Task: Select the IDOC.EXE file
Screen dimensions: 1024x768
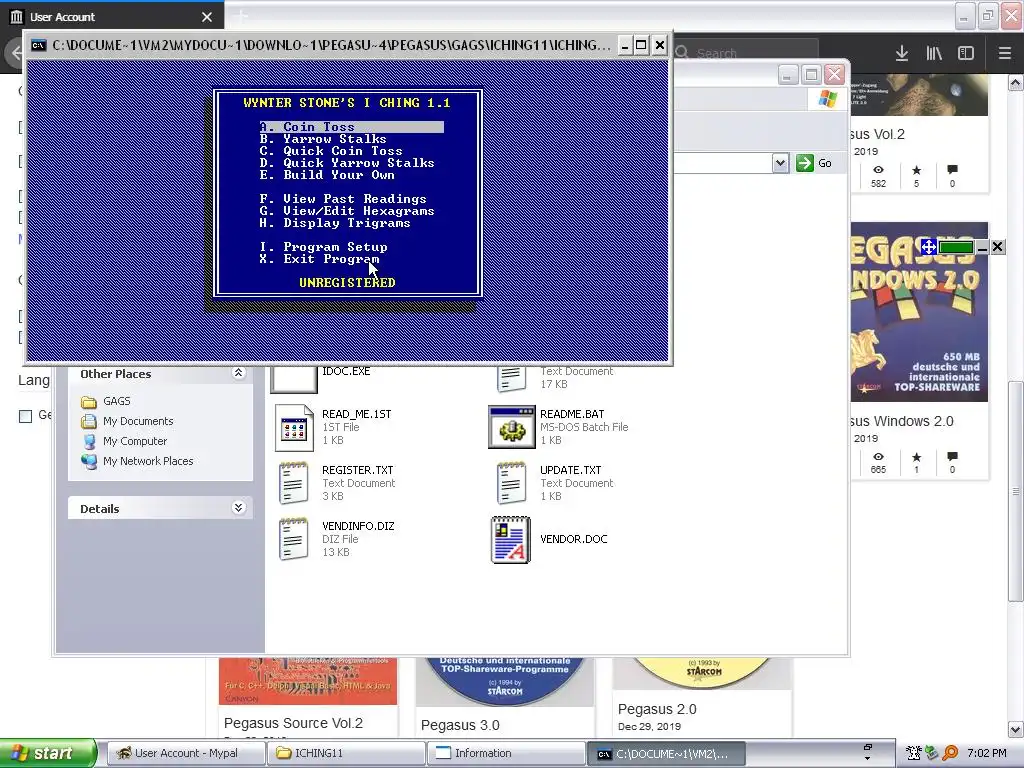Action: [346, 371]
